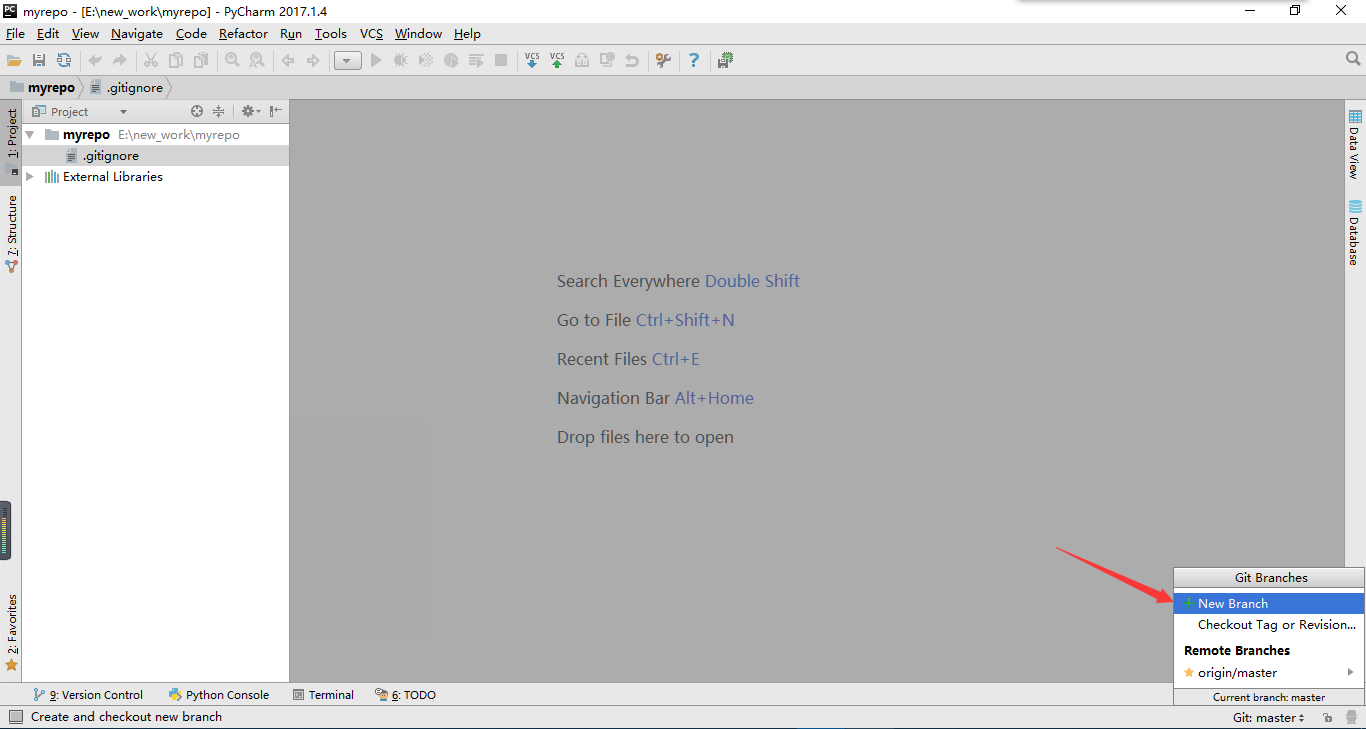Screen dimensions: 1366x729
Task: Click the Cut scissors icon
Action: (x=151, y=61)
